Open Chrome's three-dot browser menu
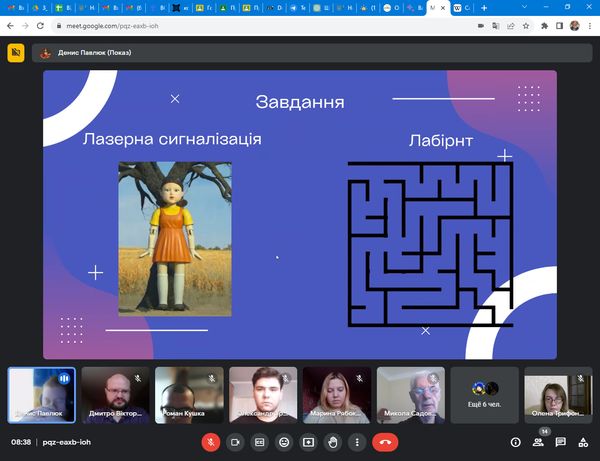600x461 pixels. [x=590, y=25]
